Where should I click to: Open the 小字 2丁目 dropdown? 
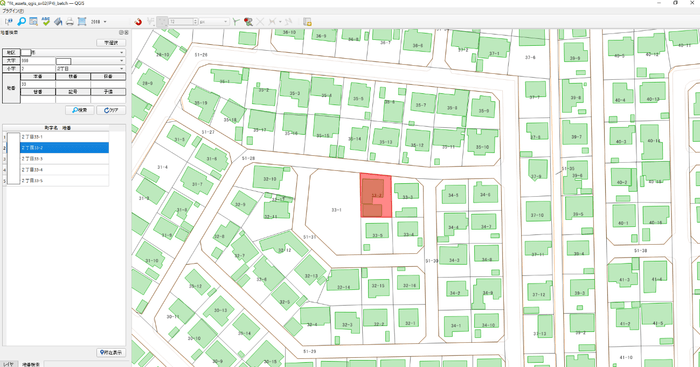click(91, 69)
